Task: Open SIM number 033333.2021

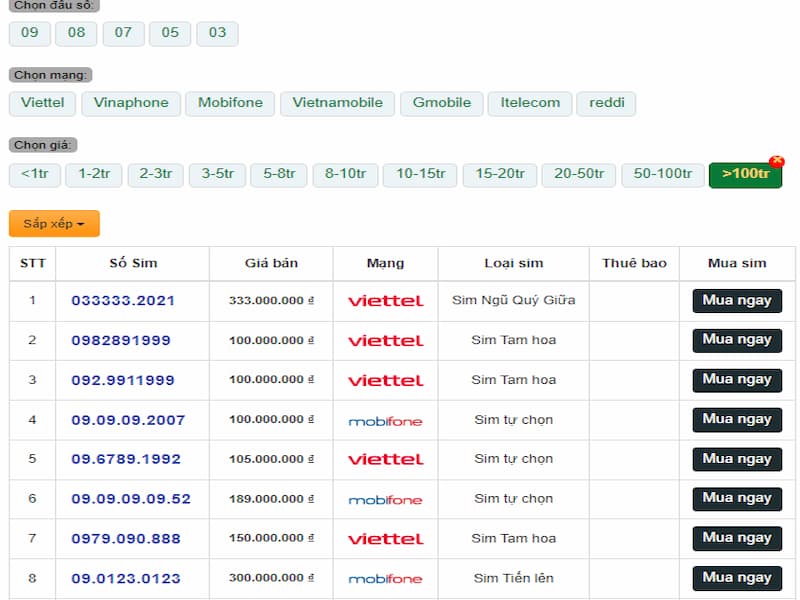Action: pos(123,301)
